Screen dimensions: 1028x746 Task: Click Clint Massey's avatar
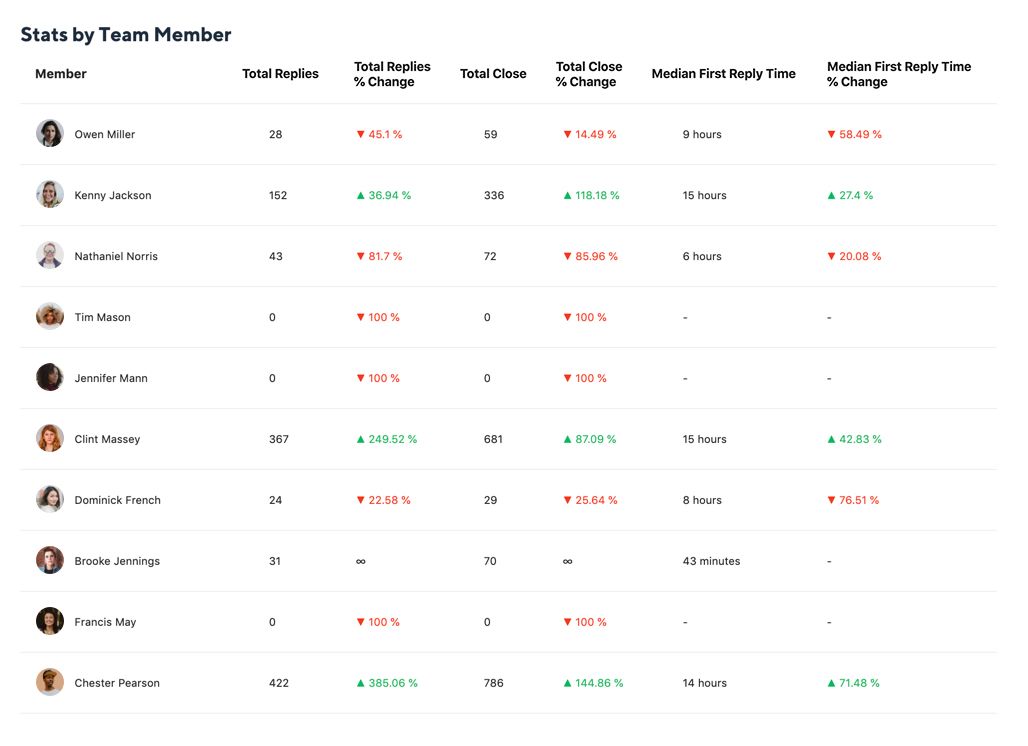click(x=50, y=438)
